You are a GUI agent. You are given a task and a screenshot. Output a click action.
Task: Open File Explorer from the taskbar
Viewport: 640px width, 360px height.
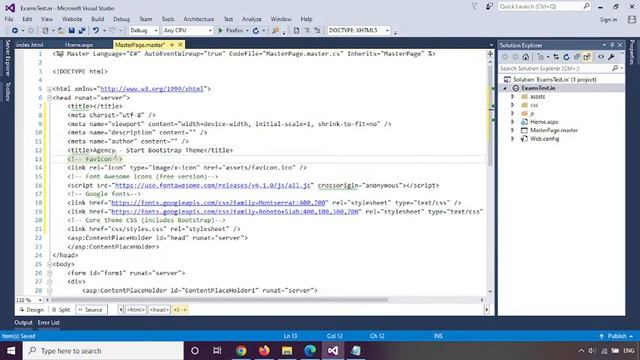(287, 351)
